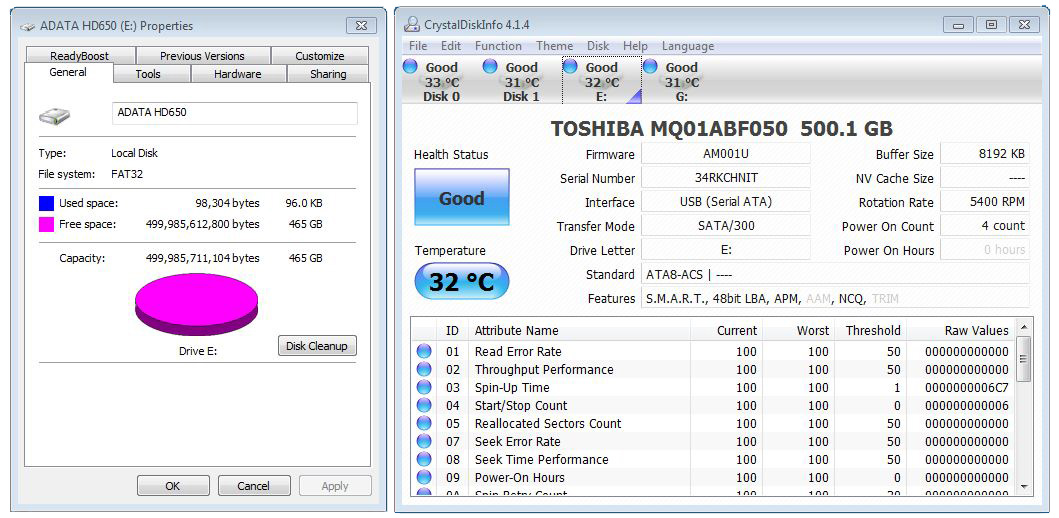This screenshot has width=1059, height=518.
Task: Click the blue Used space color box
Action: coord(46,203)
